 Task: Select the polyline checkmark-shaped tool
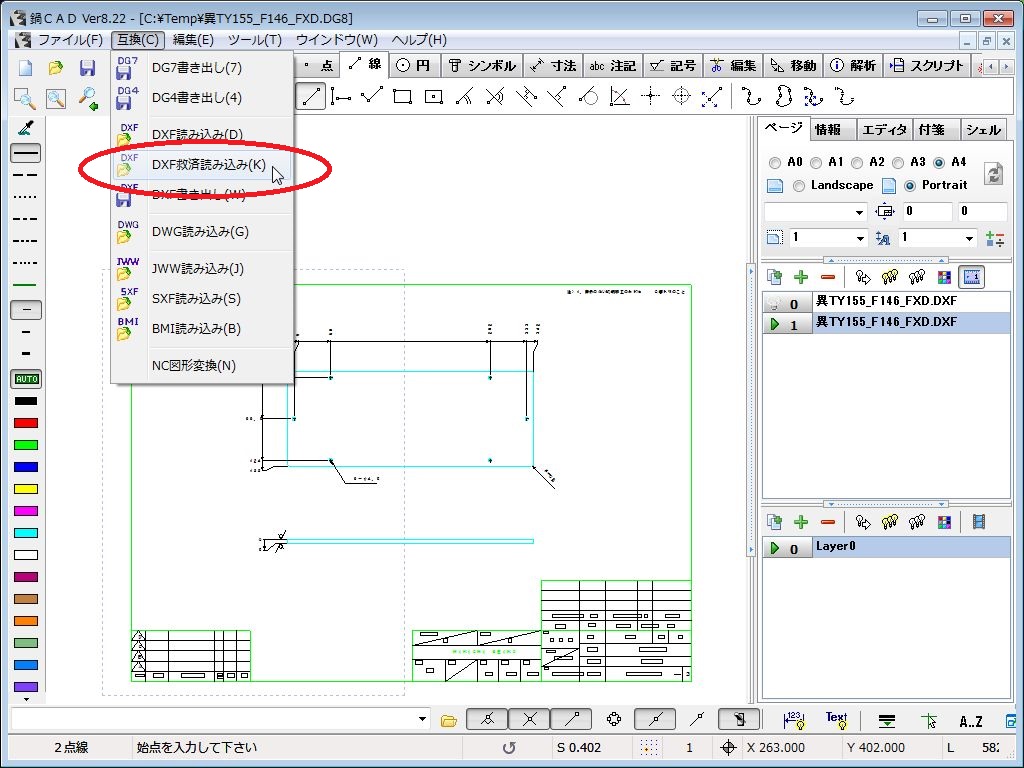(372, 97)
